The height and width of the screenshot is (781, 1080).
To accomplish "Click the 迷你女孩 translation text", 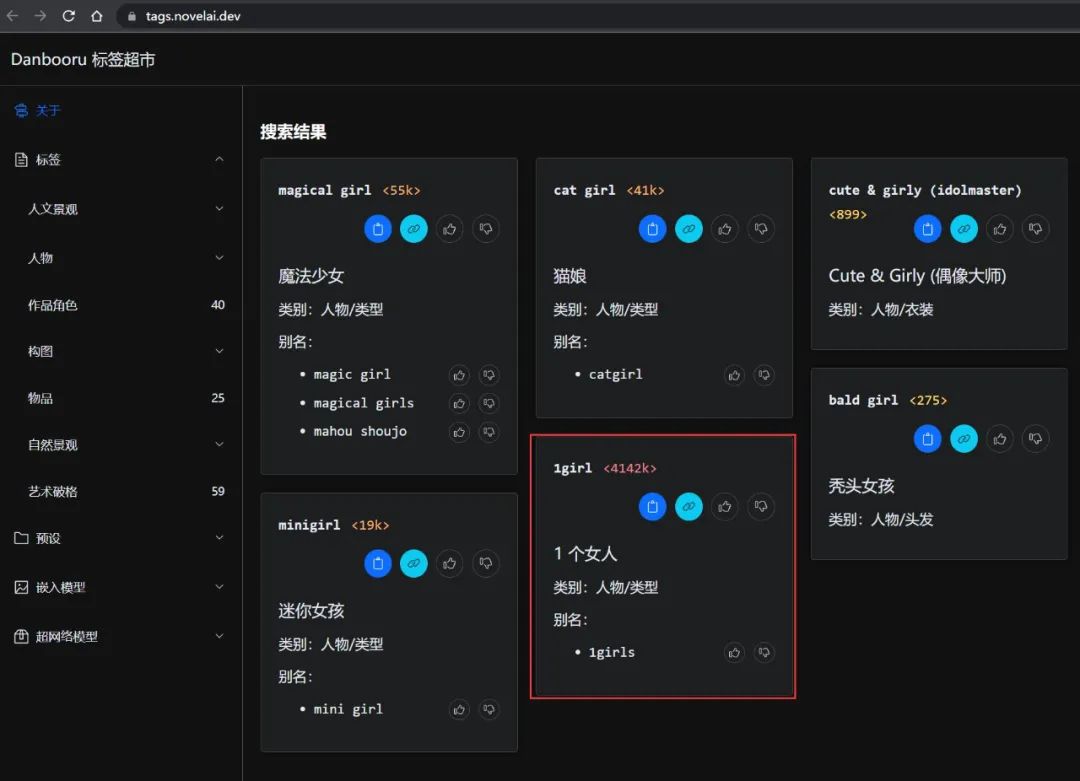I will (x=311, y=611).
